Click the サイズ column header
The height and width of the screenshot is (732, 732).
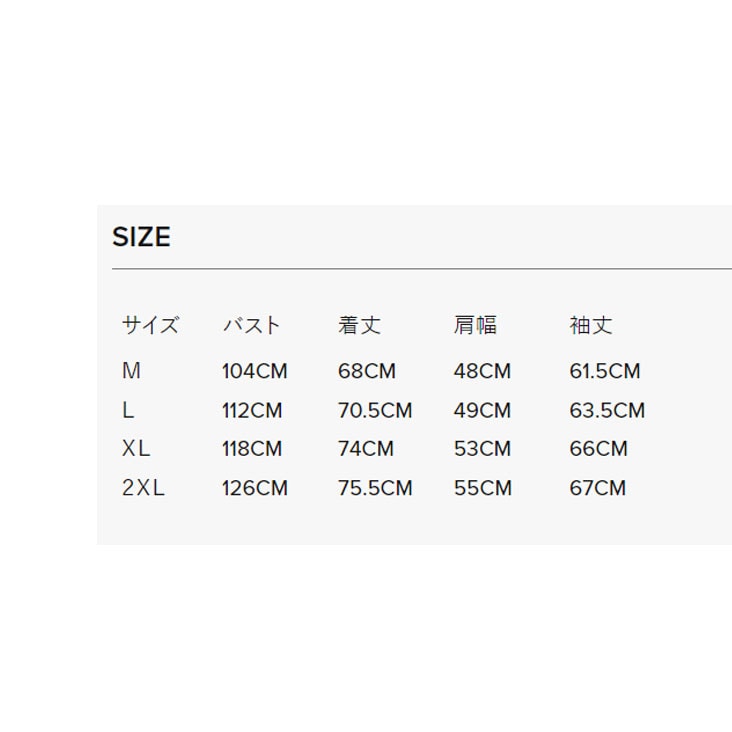pos(150,325)
